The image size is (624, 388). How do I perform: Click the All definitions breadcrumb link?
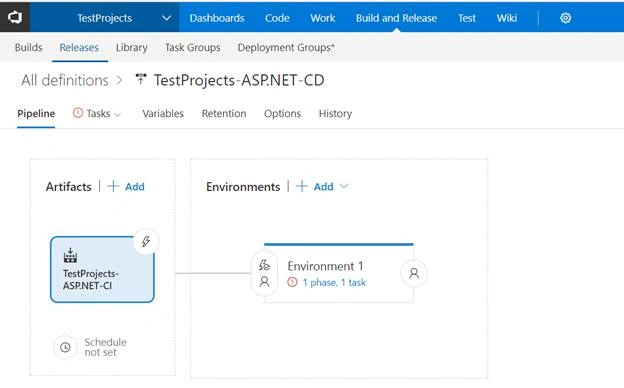(x=65, y=80)
